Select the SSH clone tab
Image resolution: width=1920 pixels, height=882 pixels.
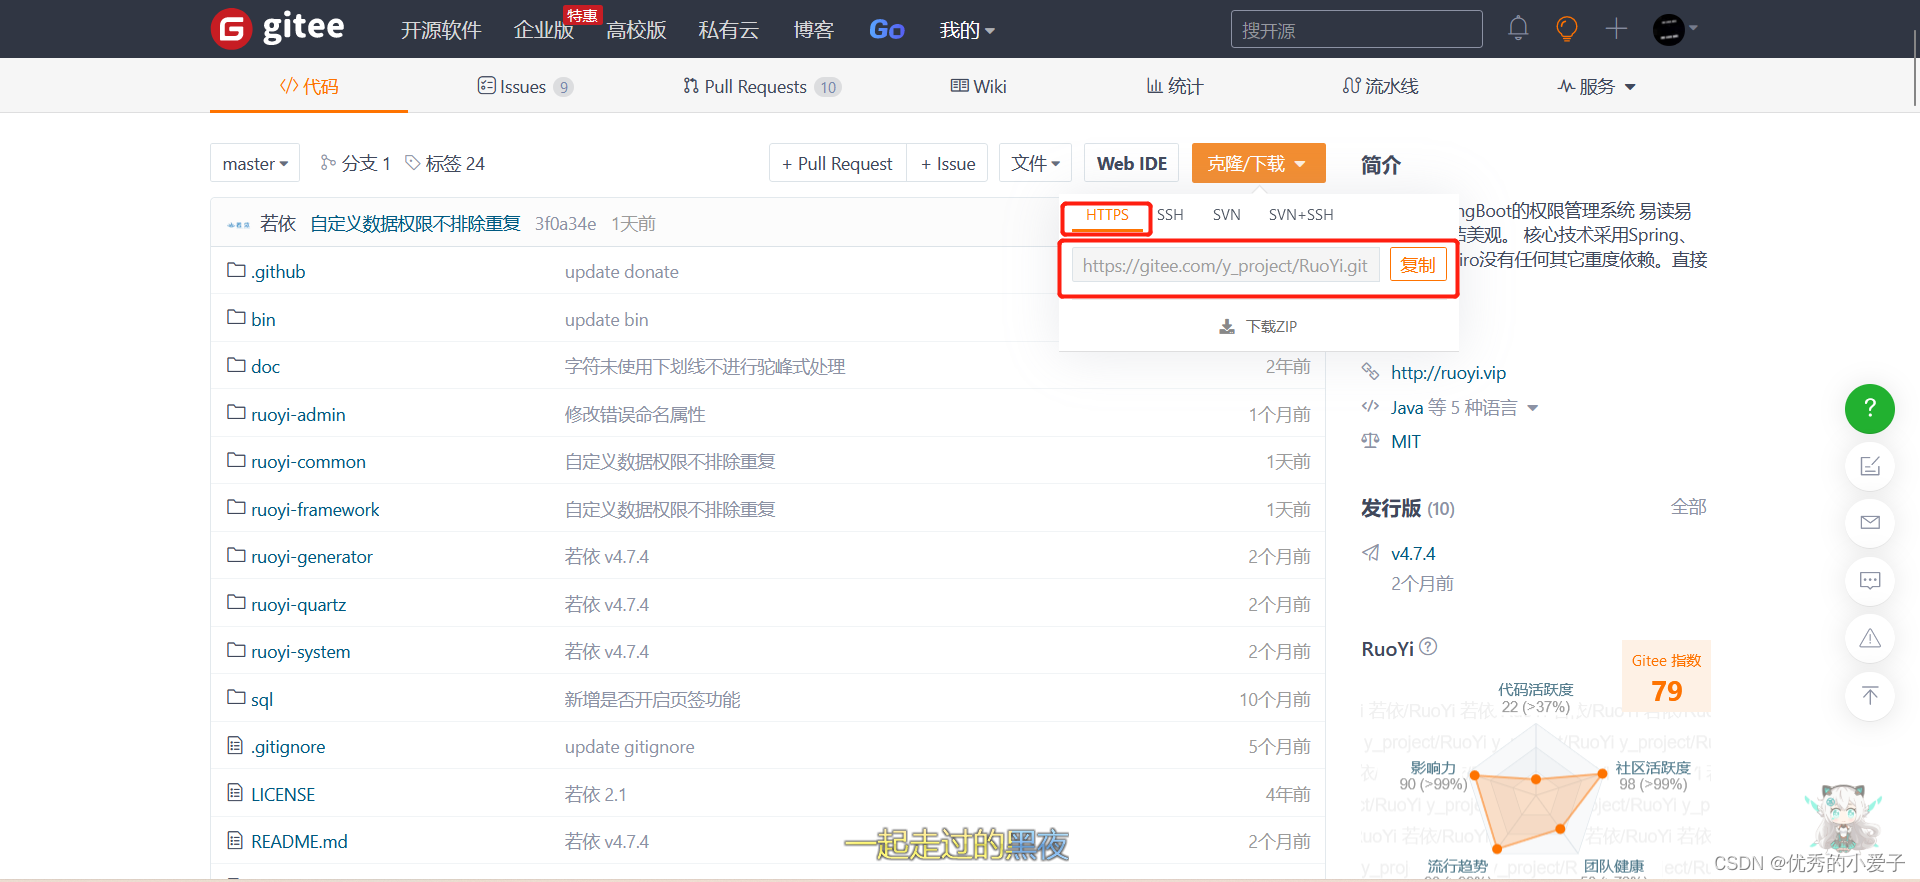(x=1170, y=215)
